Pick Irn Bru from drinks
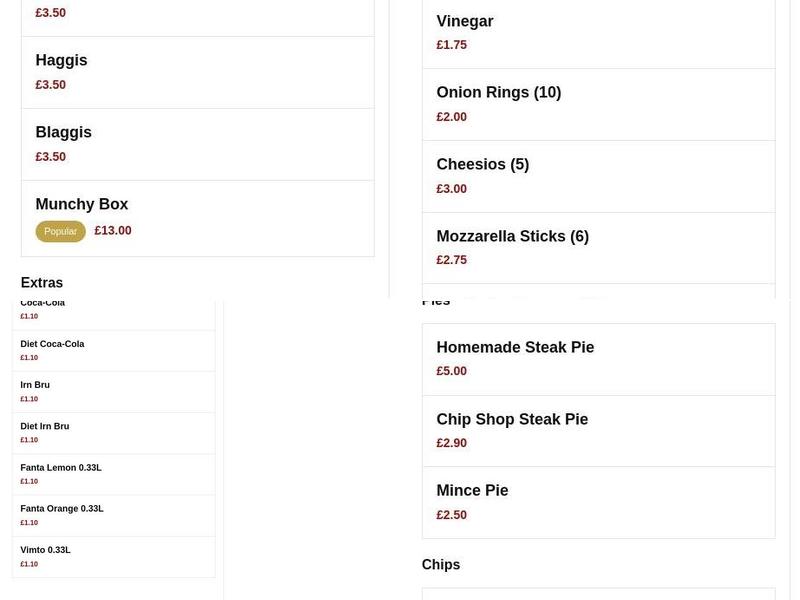 coord(35,385)
